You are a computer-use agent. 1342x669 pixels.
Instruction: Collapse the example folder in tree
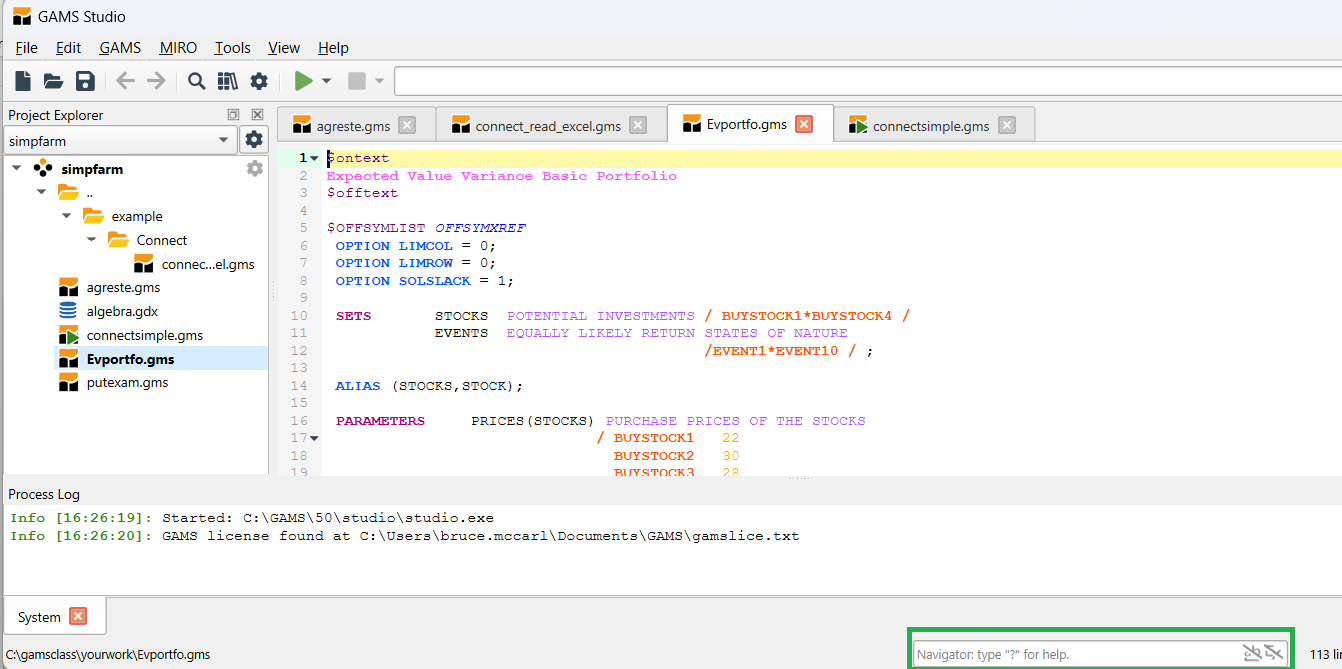(67, 216)
